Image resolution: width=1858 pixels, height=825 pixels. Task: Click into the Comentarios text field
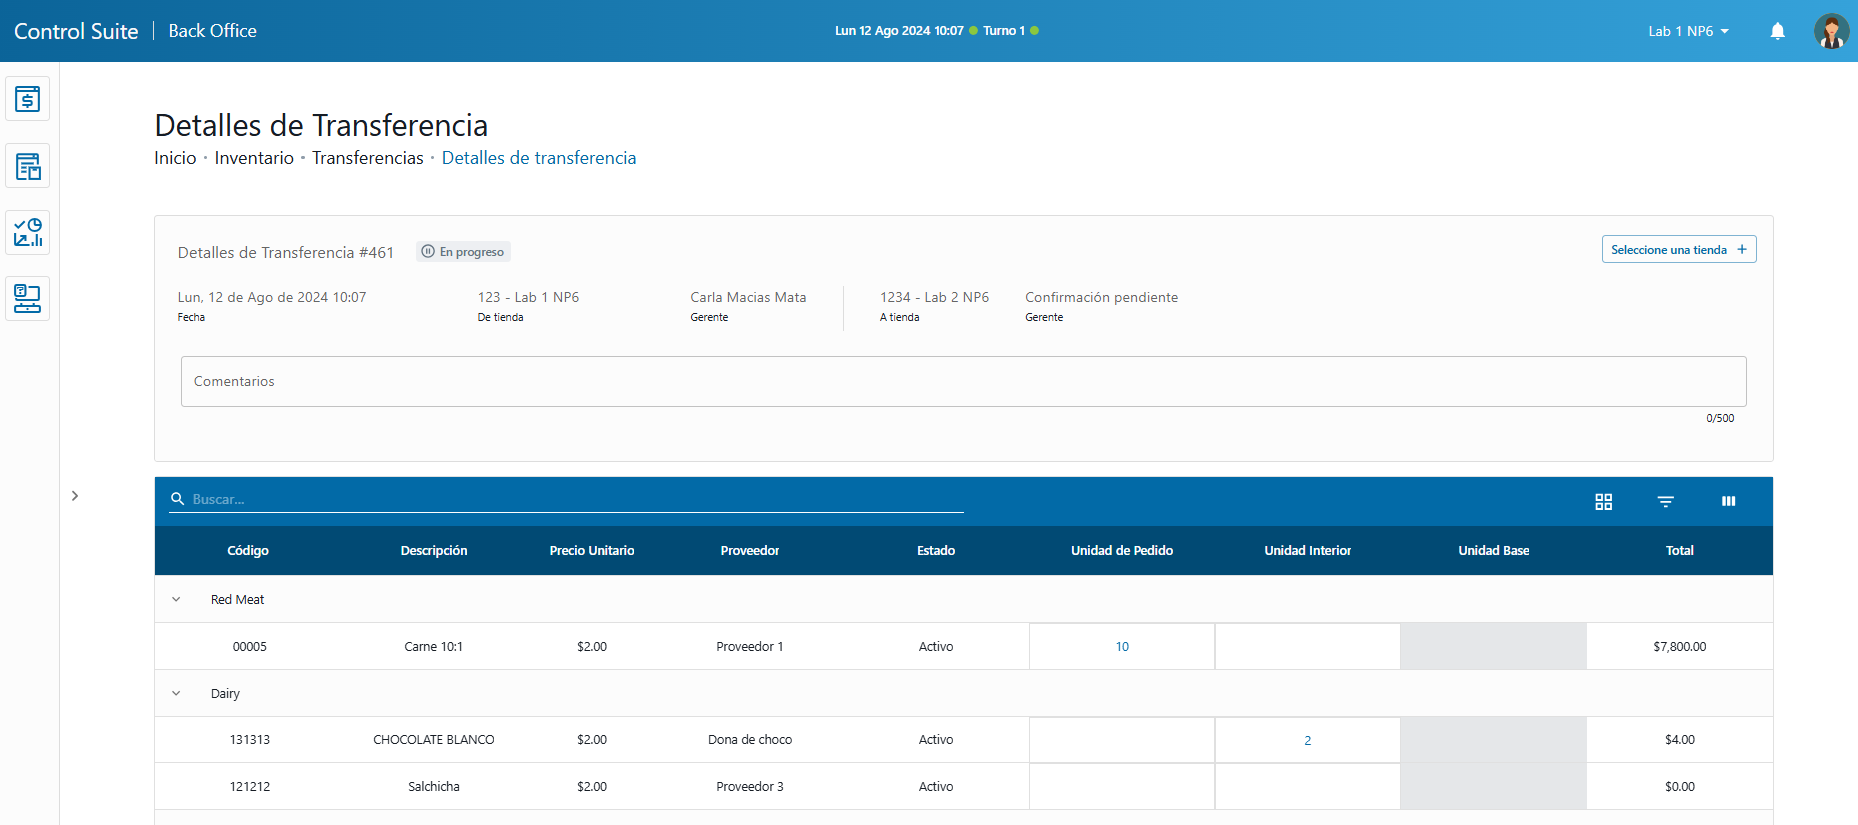point(962,381)
